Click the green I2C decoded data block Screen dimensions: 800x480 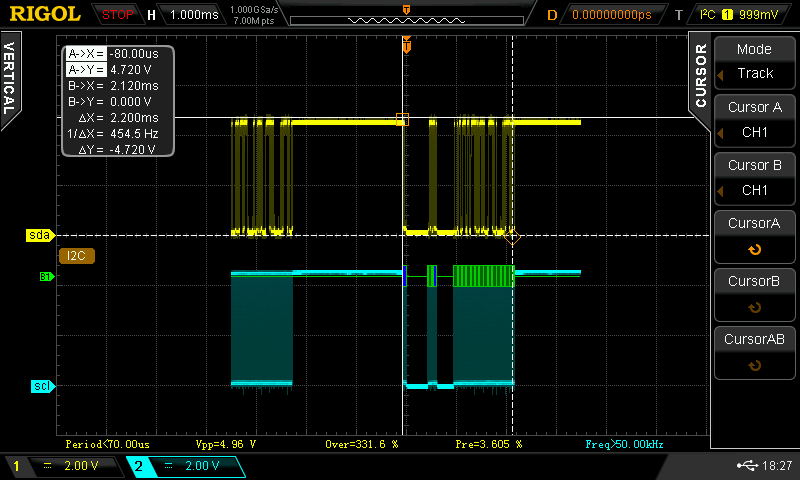pos(483,276)
